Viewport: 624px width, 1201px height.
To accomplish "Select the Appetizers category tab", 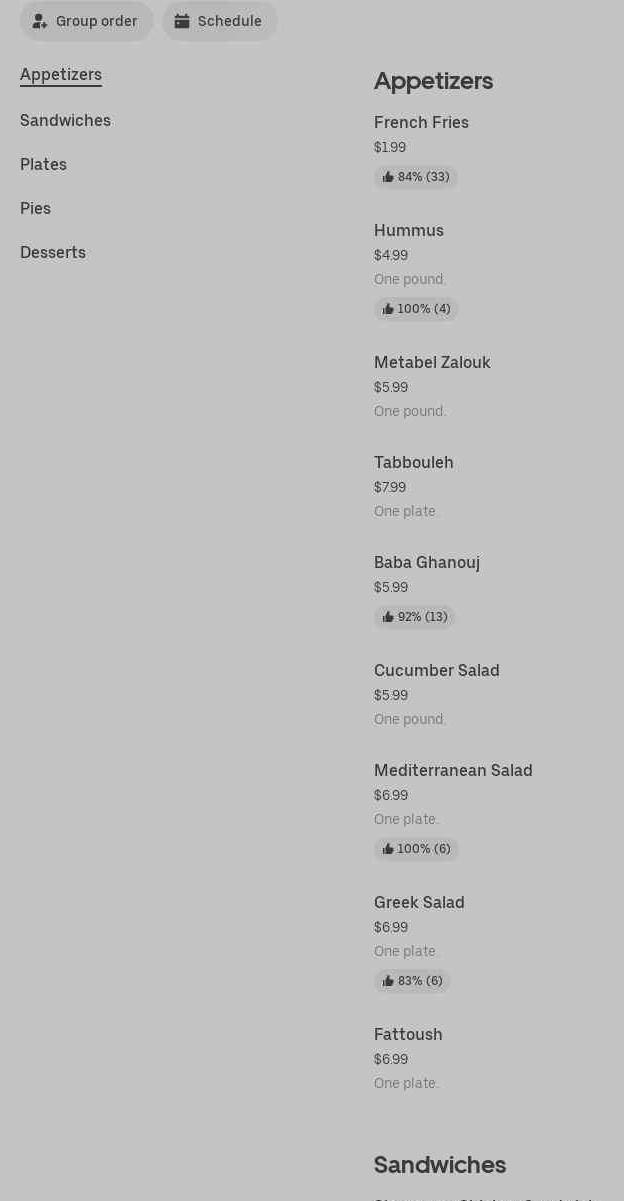I will tap(61, 75).
